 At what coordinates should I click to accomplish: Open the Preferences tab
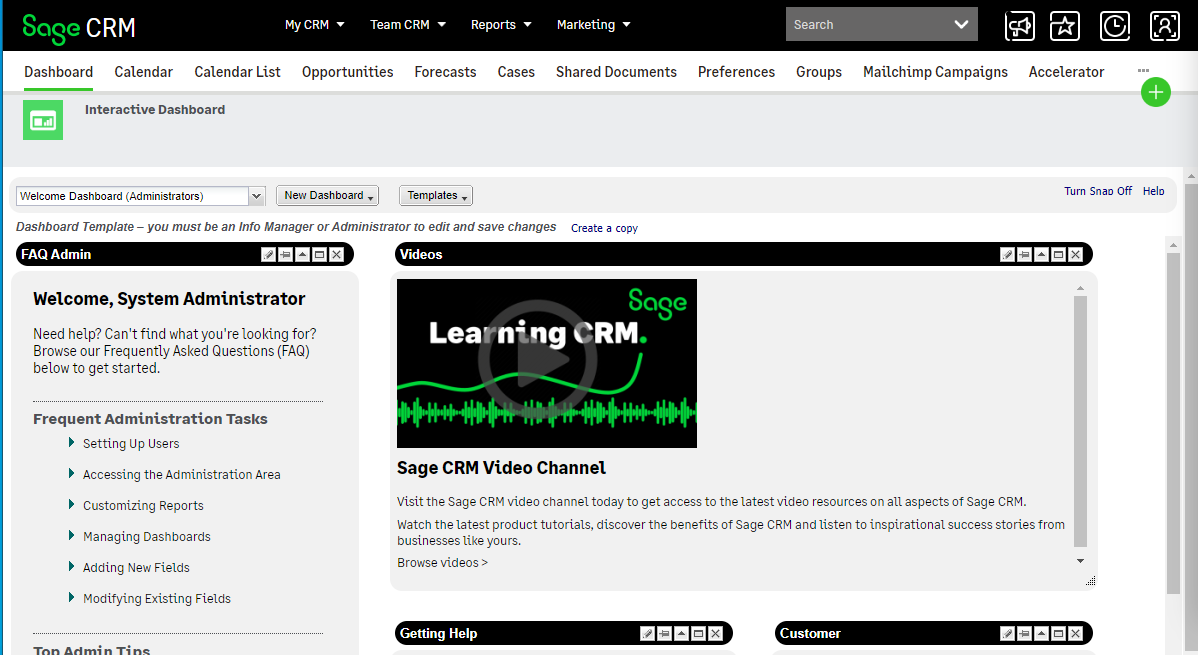[x=736, y=72]
